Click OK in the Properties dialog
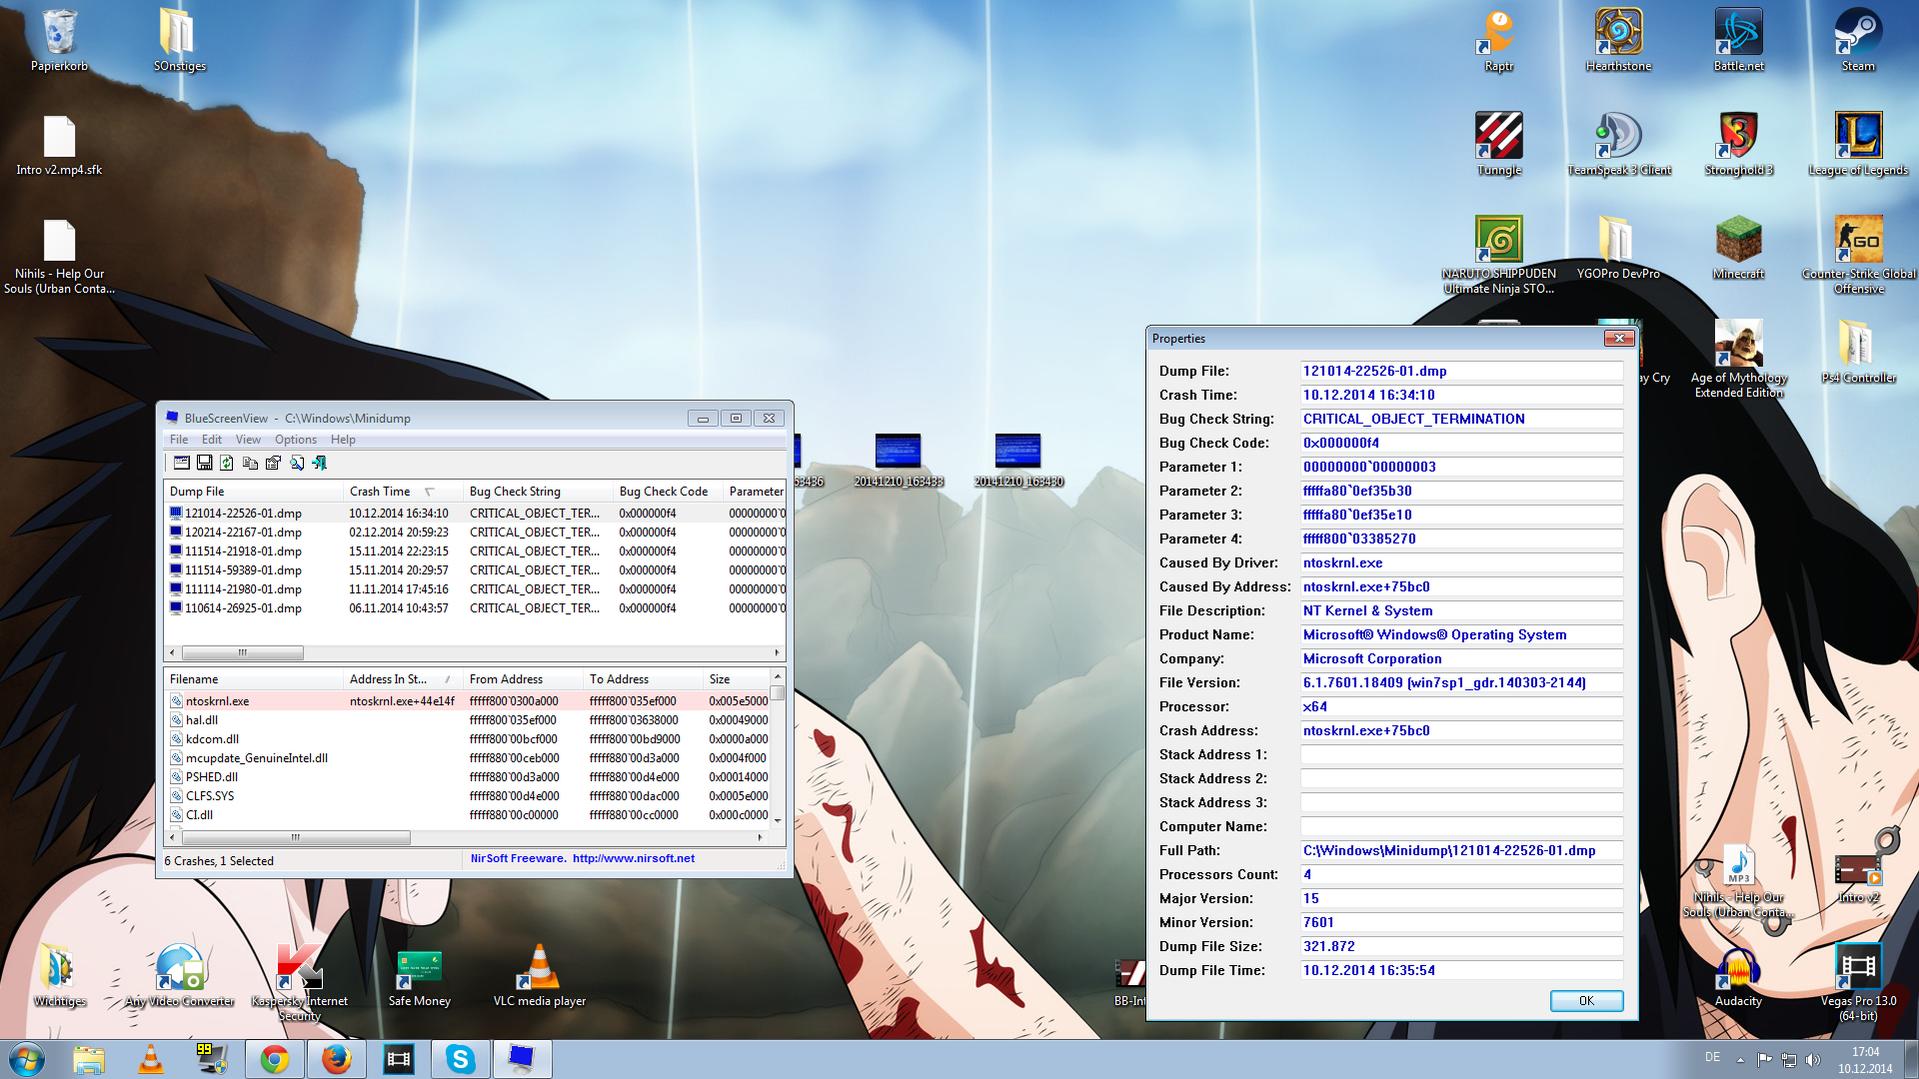Viewport: 1919px width, 1079px height. pyautogui.click(x=1586, y=1001)
